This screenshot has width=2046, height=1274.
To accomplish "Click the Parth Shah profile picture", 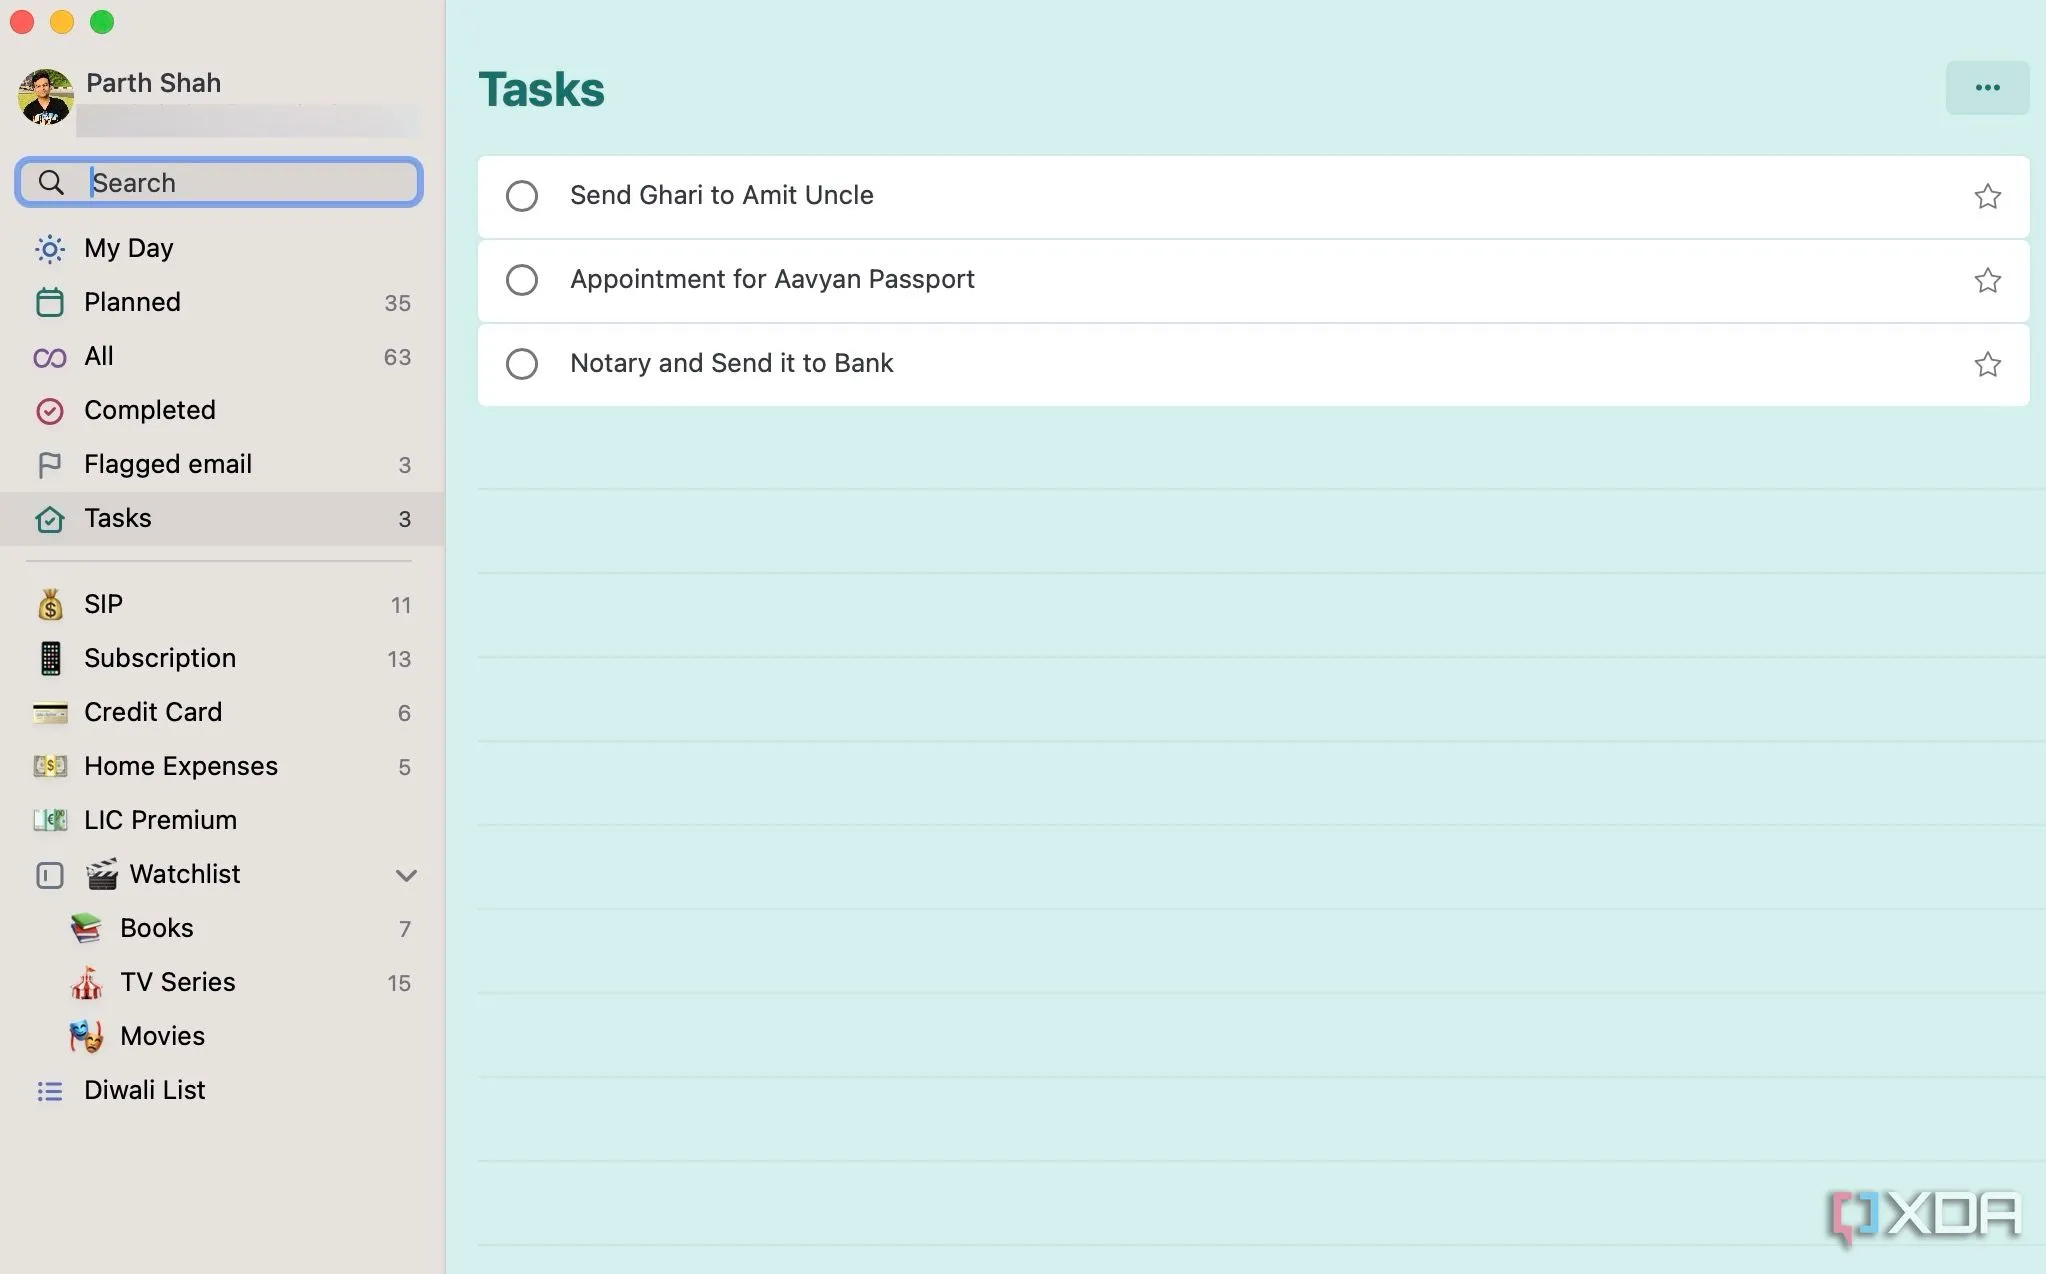I will (x=46, y=97).
